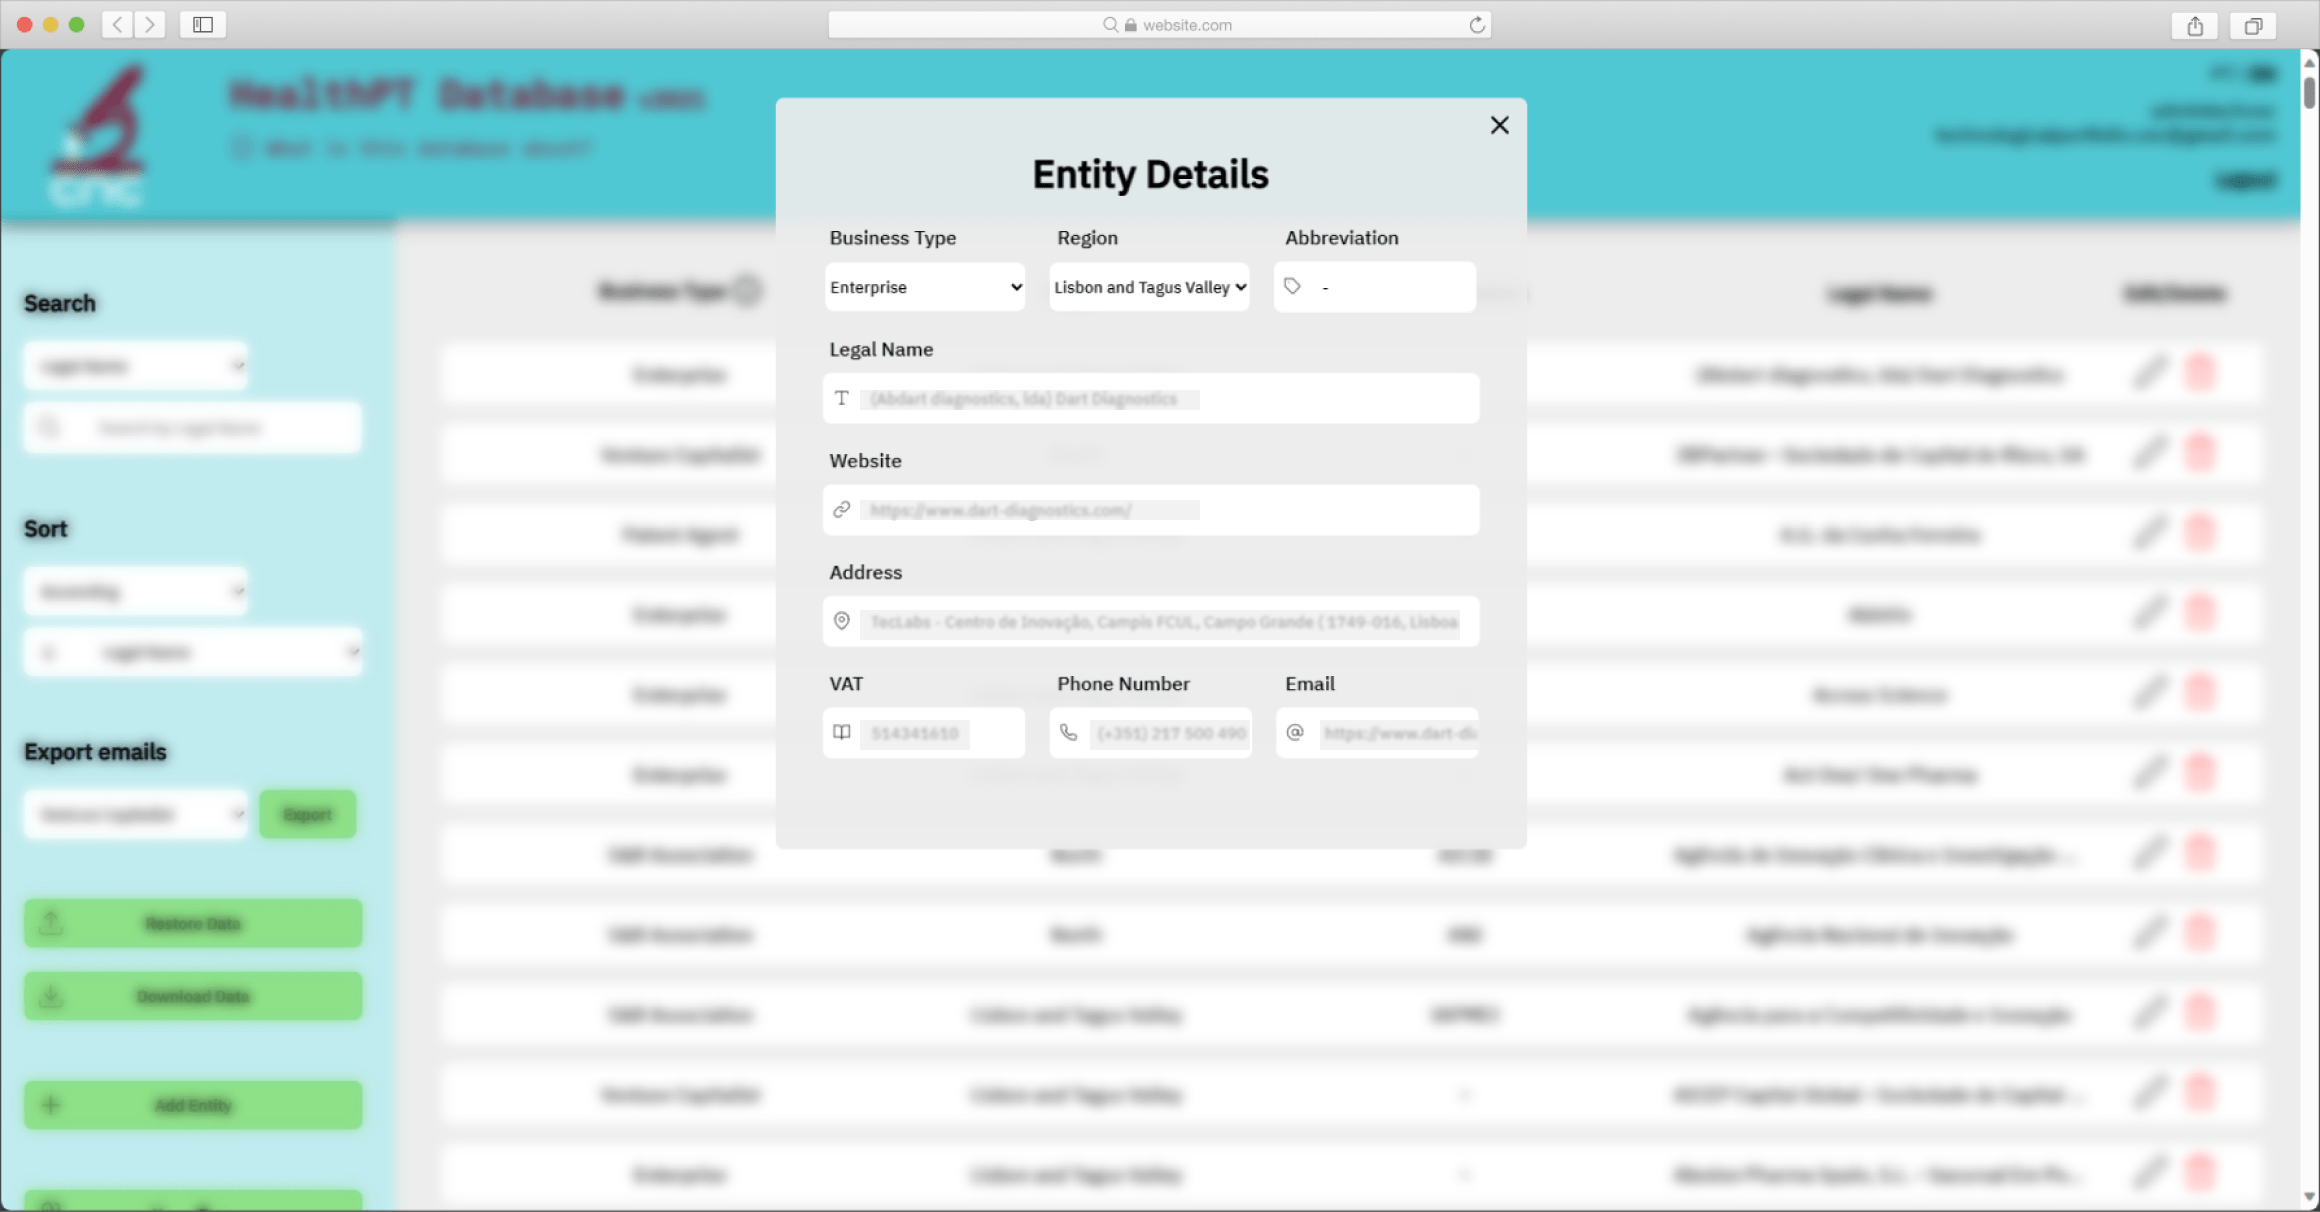Open the Business Type dropdown showing Enterprise
Screen dimensions: 2320x1212
(925, 287)
